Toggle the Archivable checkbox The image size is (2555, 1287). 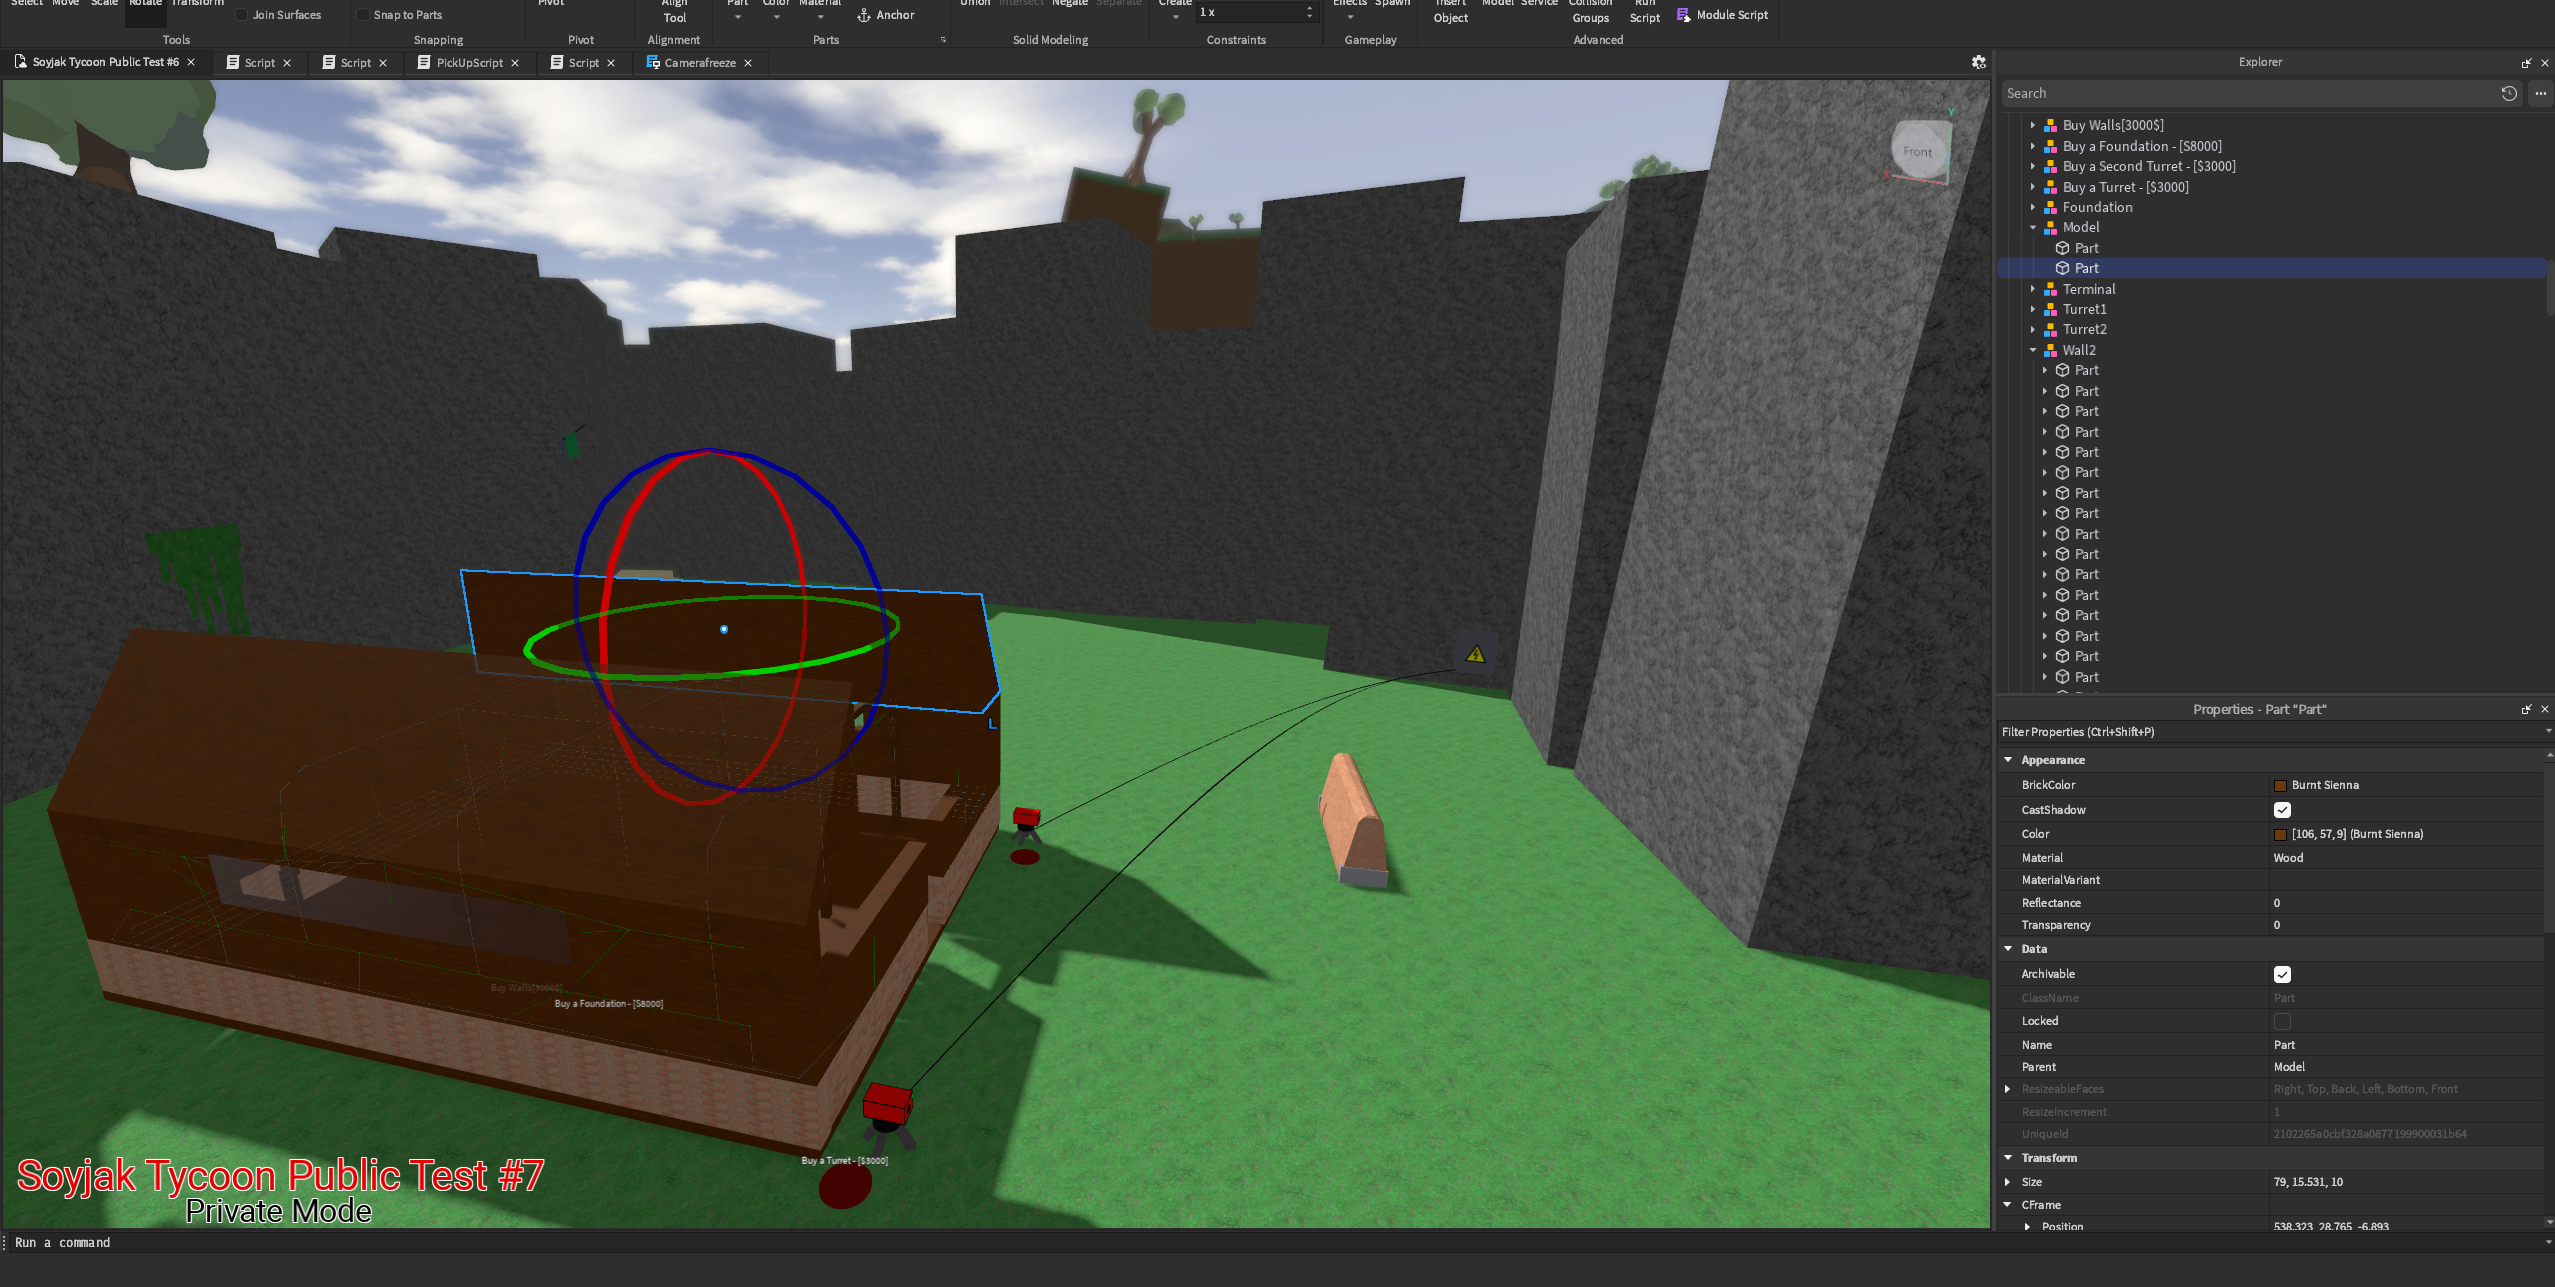click(2282, 974)
